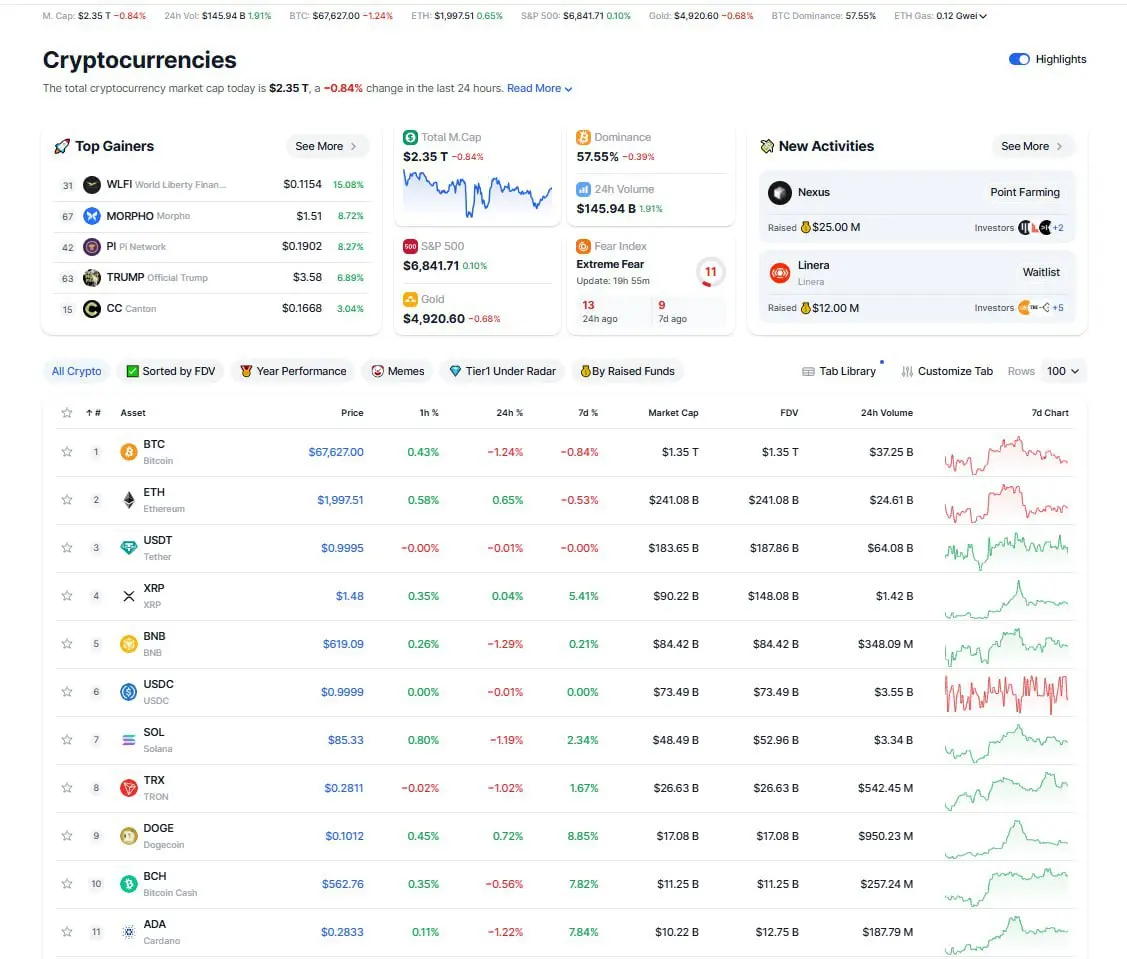
Task: Star the XRP row
Action: pos(67,596)
